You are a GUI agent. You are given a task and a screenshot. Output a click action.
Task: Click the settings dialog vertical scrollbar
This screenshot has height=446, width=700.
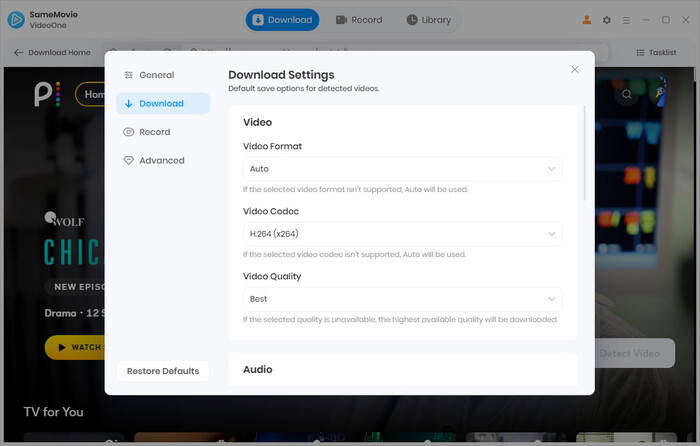584,153
